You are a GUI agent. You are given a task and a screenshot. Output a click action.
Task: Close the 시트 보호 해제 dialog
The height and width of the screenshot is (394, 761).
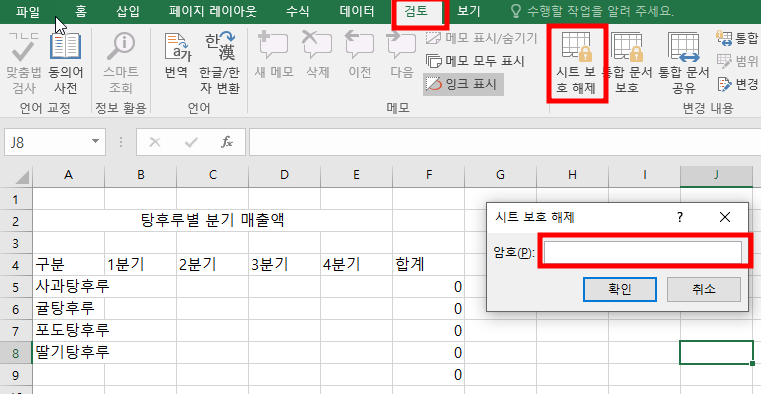[x=725, y=217]
